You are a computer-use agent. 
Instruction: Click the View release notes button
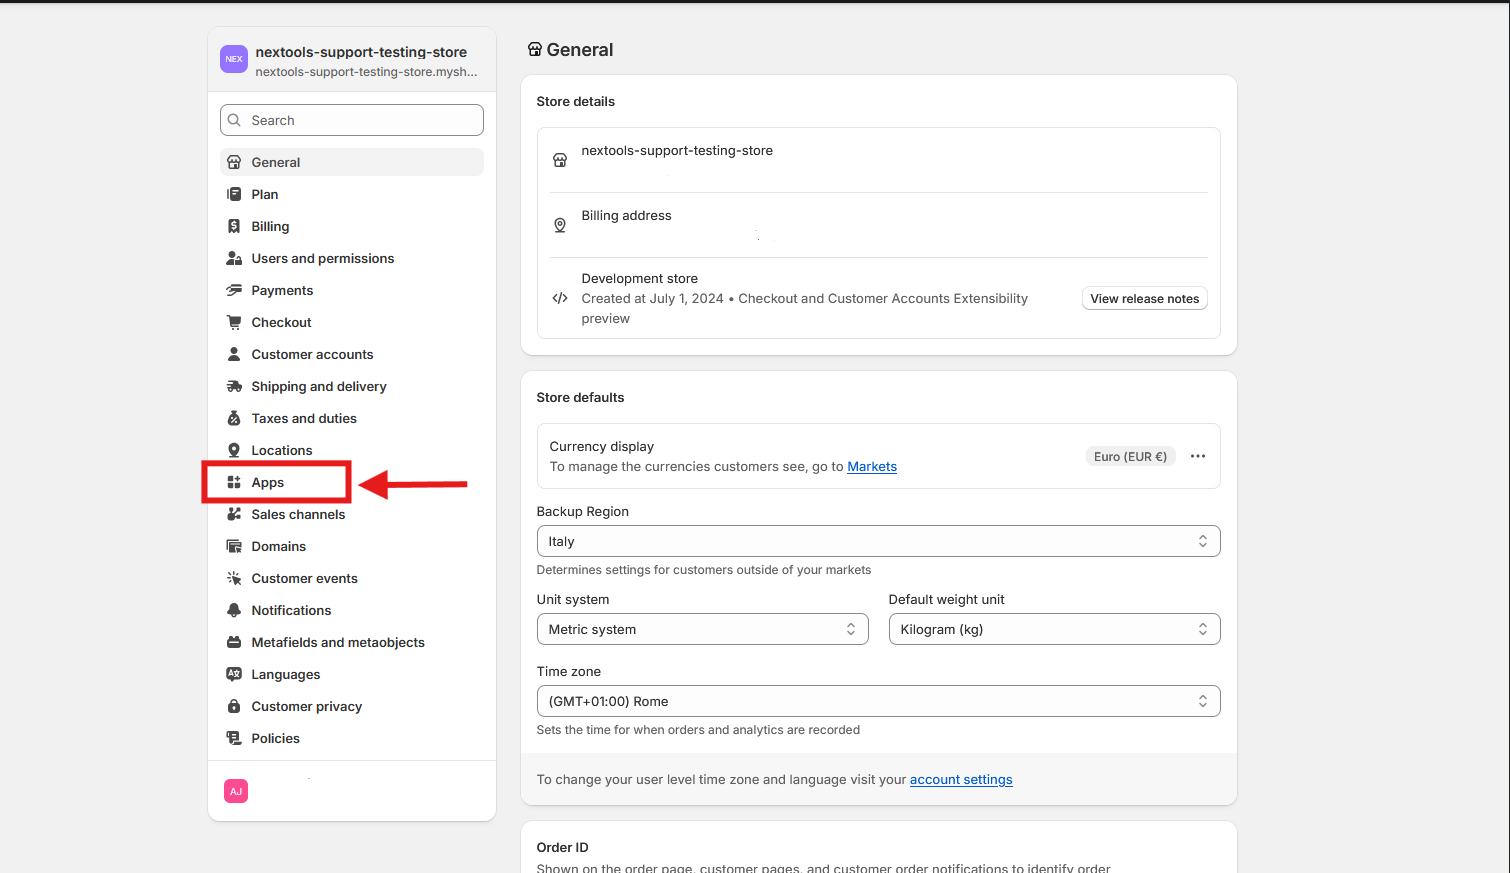click(x=1144, y=298)
